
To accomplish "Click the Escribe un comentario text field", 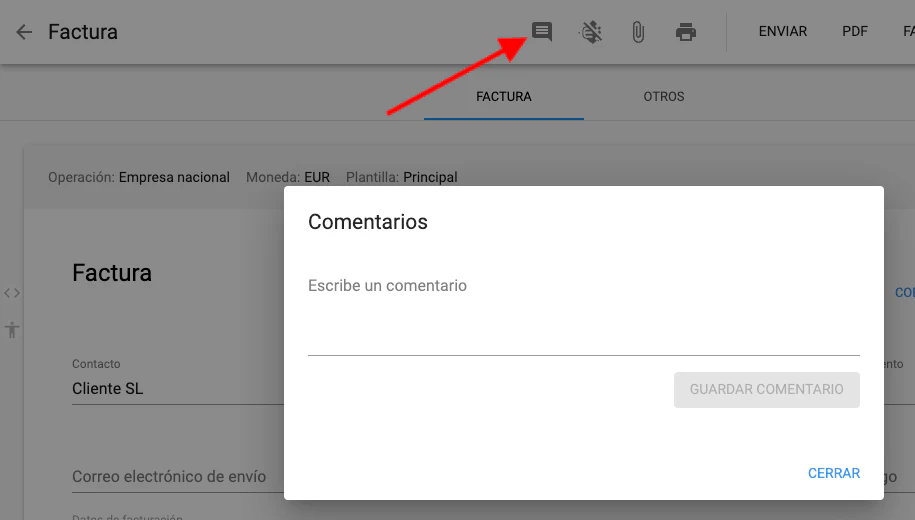I will [x=583, y=320].
